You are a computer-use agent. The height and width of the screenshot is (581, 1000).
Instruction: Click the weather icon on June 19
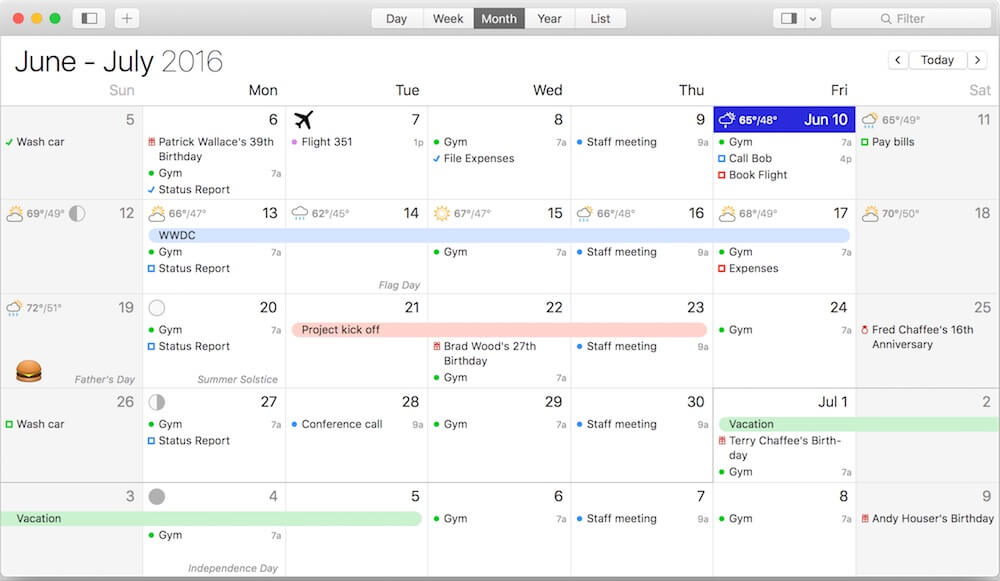(14, 308)
